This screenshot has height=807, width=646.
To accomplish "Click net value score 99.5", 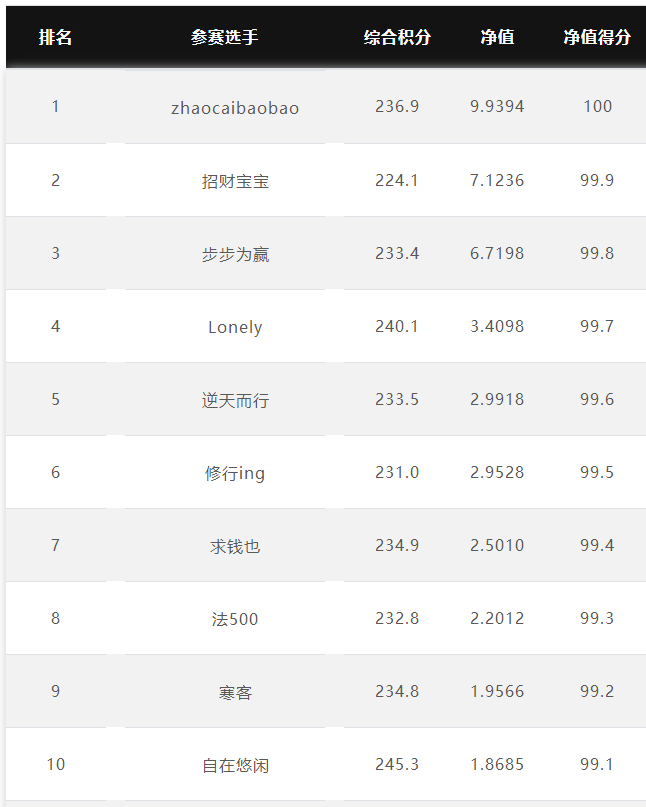I will [597, 472].
